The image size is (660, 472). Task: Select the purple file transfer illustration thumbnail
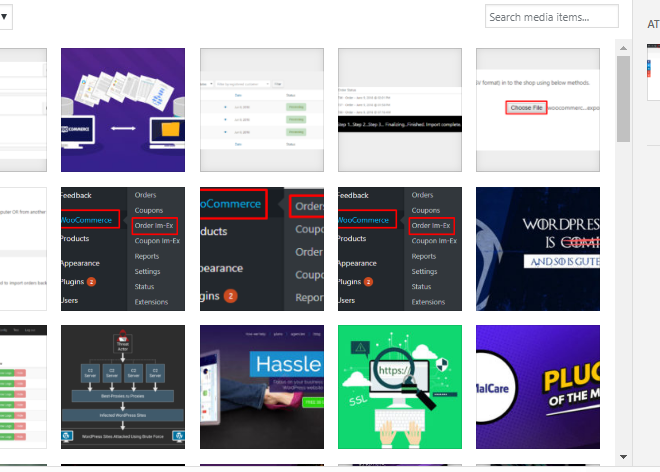(123, 110)
